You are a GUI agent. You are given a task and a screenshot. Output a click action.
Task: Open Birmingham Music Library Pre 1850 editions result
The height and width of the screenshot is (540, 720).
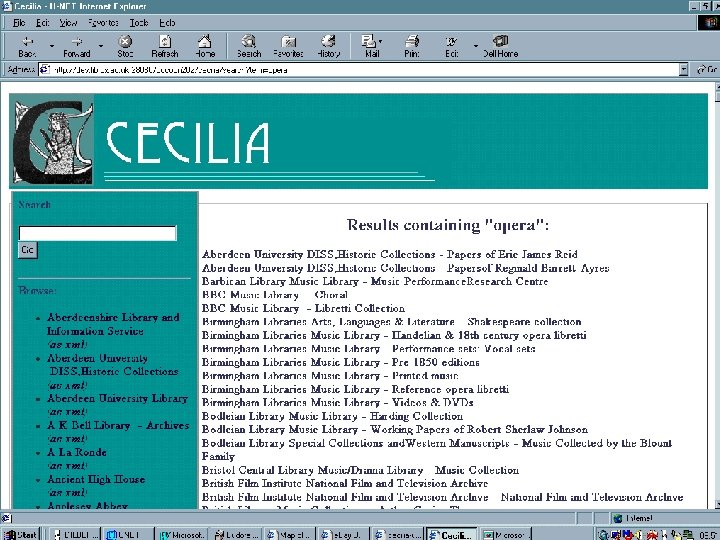341,362
